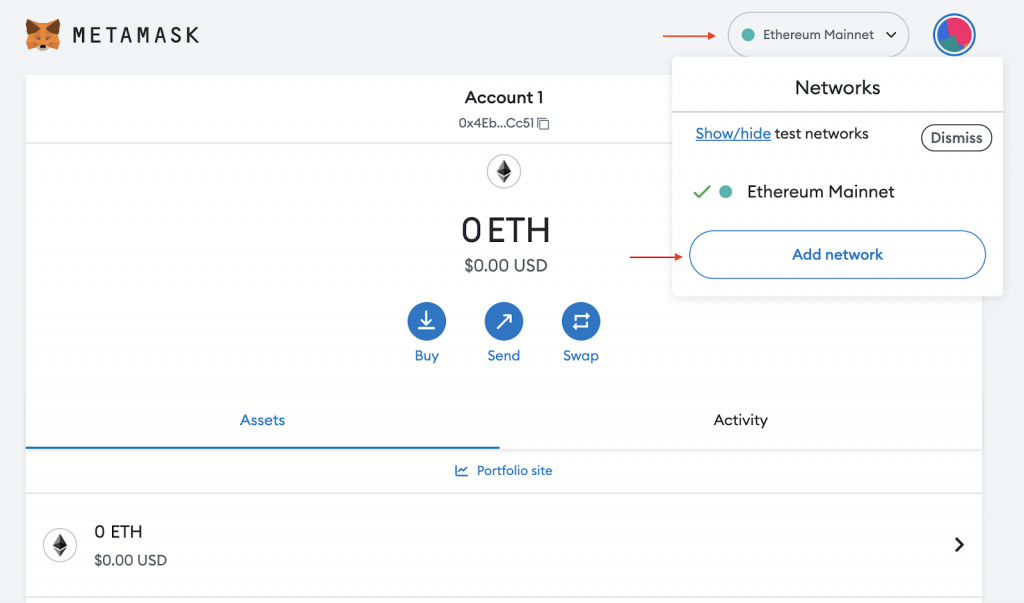Click the Swap label
Viewport: 1024px width, 603px height.
point(581,356)
